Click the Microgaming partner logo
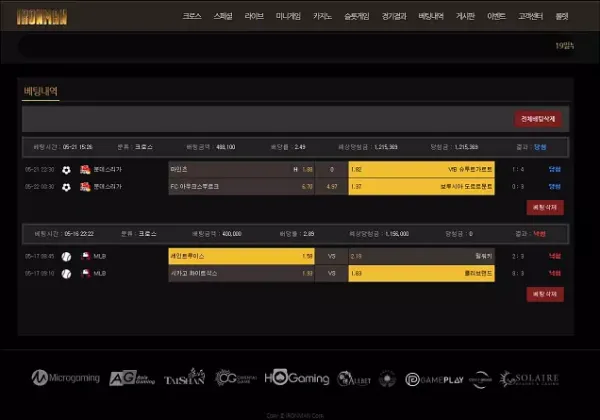Viewport: 600px width, 420px height. tap(65, 378)
